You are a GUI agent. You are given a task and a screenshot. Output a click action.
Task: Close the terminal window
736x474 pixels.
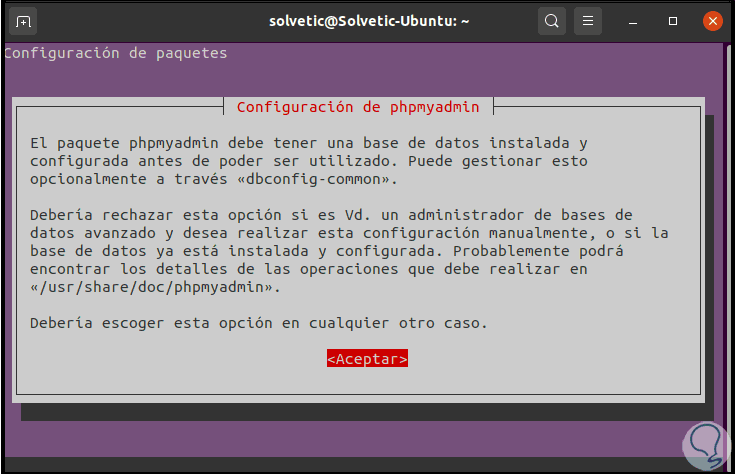point(713,21)
